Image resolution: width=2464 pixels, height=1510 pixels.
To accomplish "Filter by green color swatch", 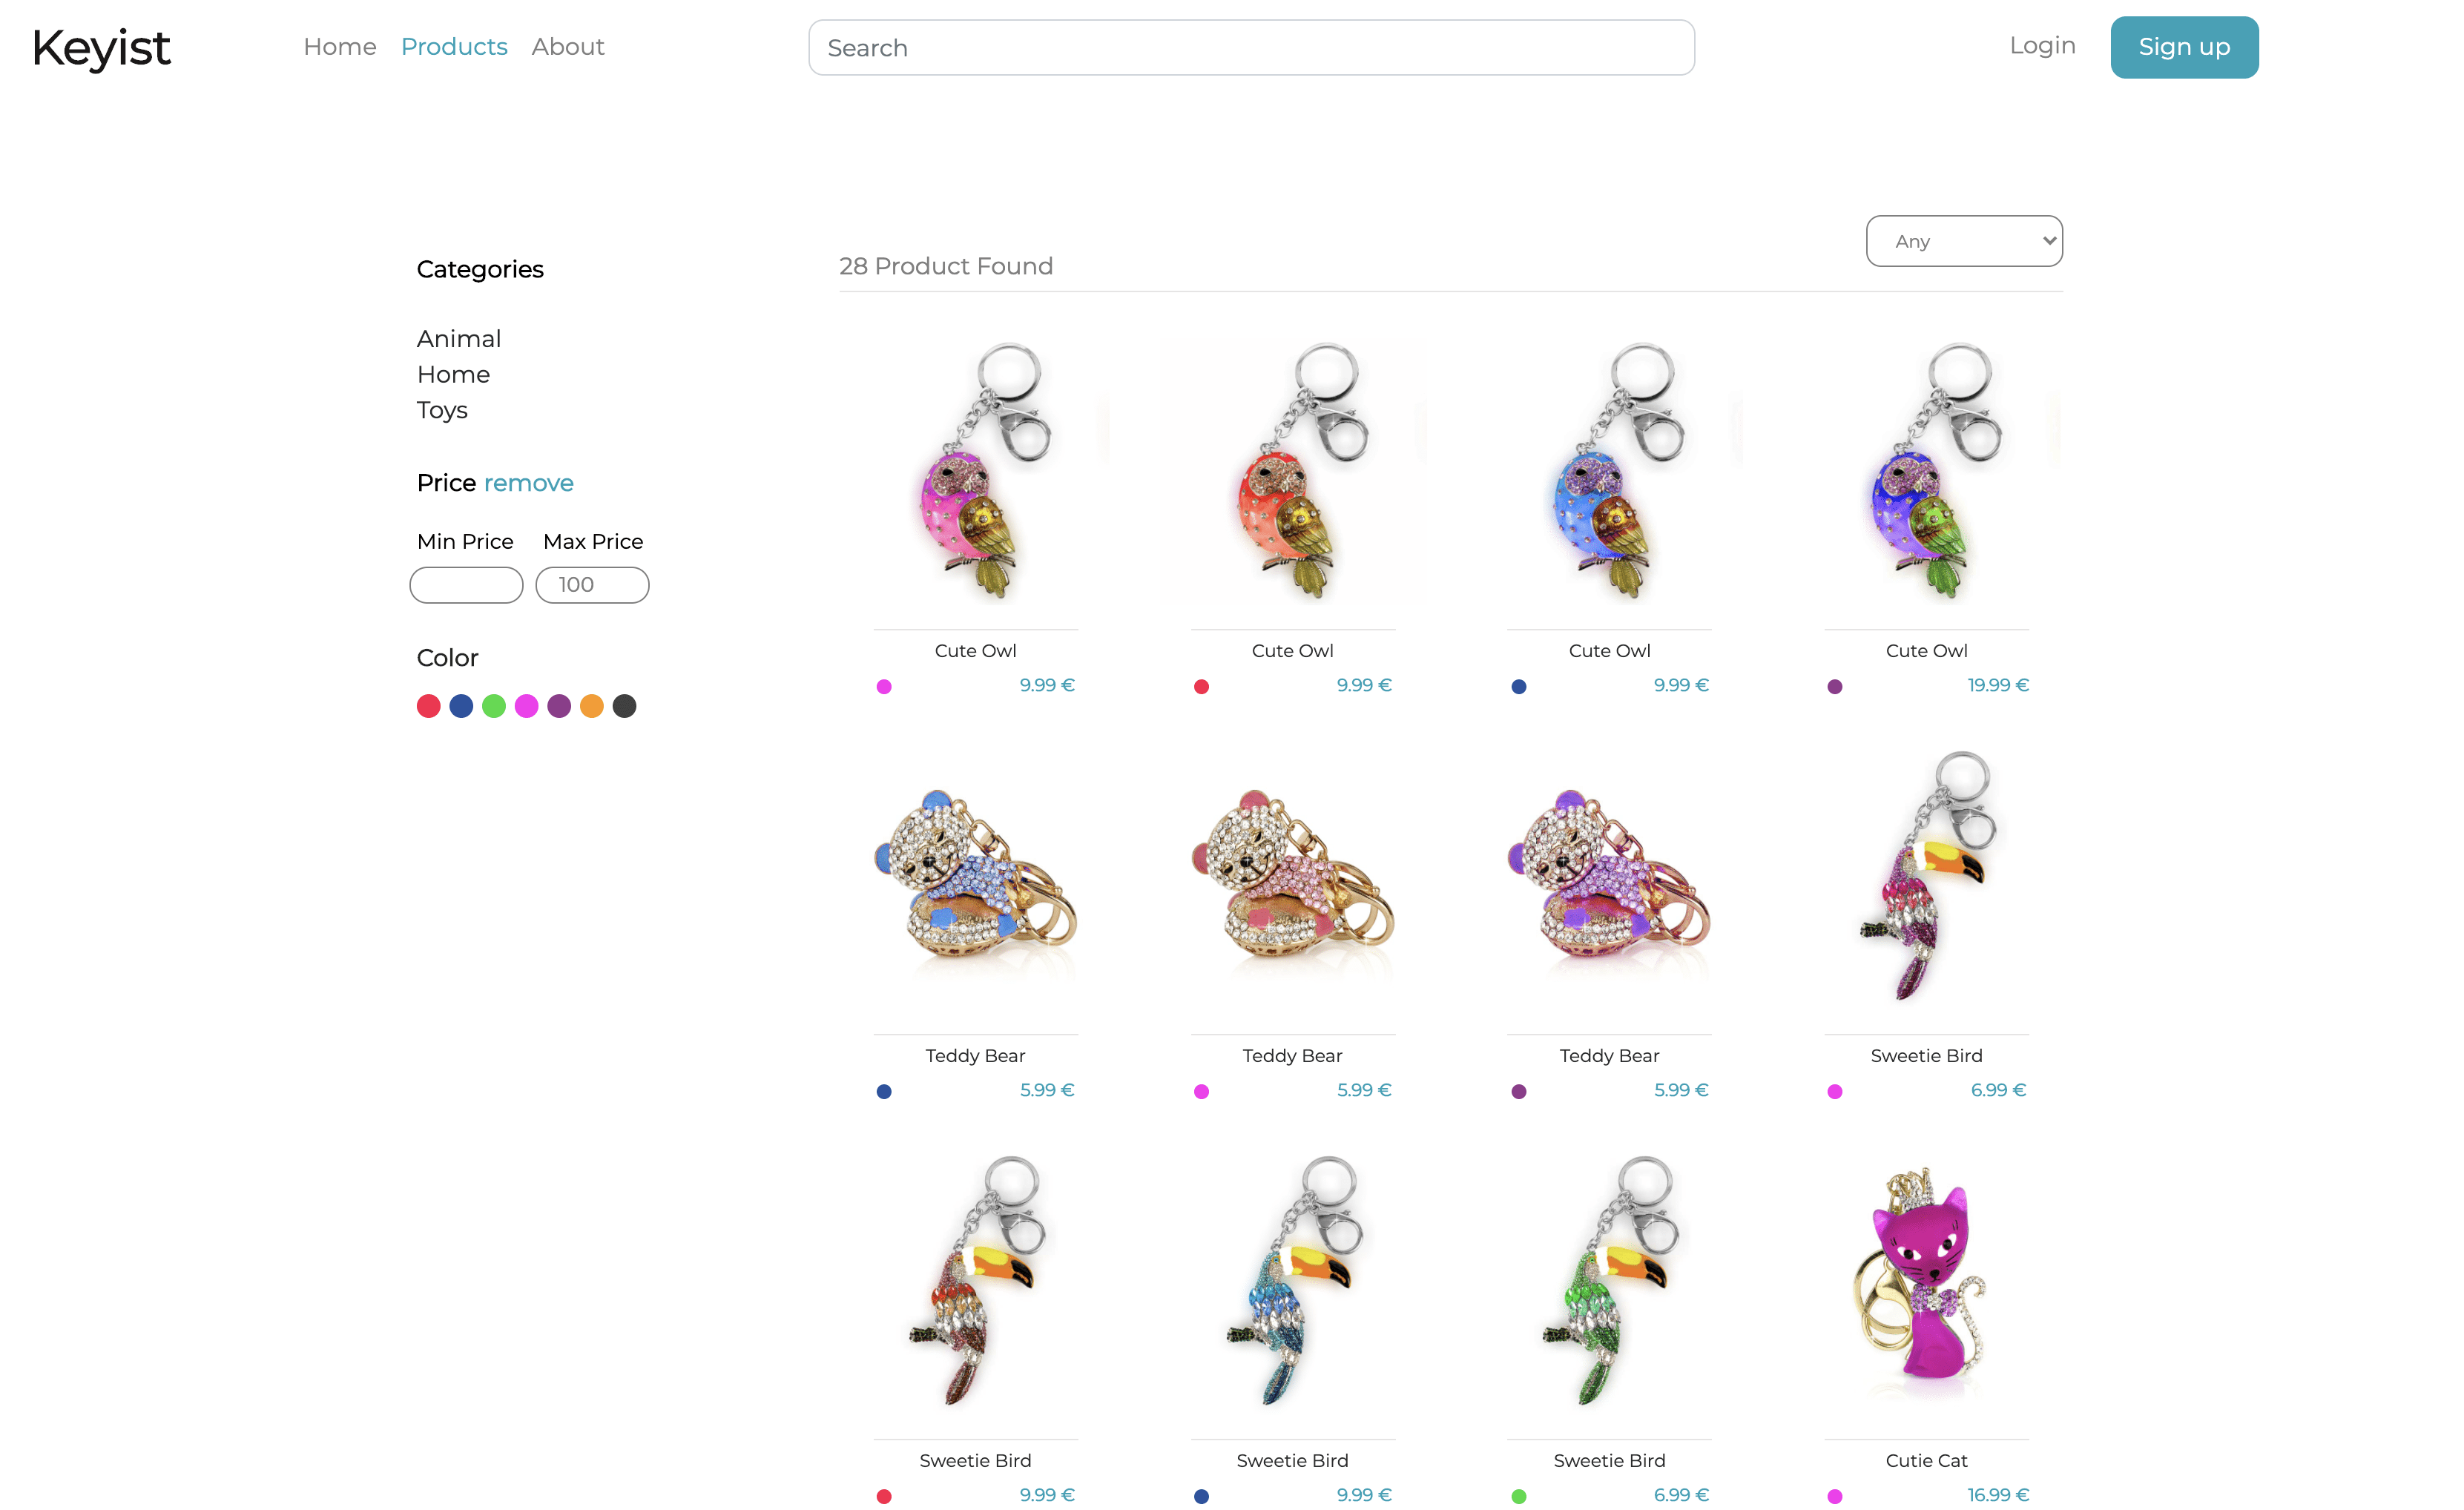I will (x=494, y=706).
